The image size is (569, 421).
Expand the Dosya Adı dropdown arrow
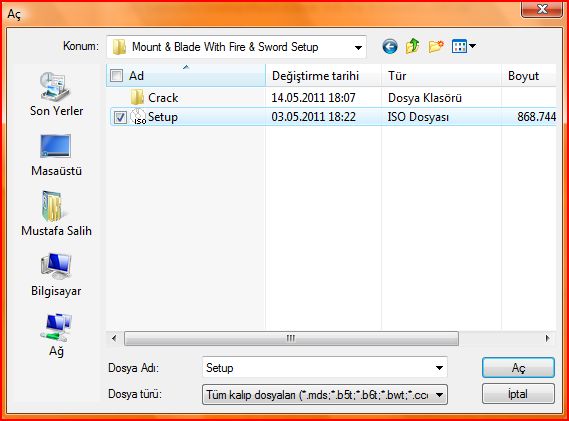439,368
